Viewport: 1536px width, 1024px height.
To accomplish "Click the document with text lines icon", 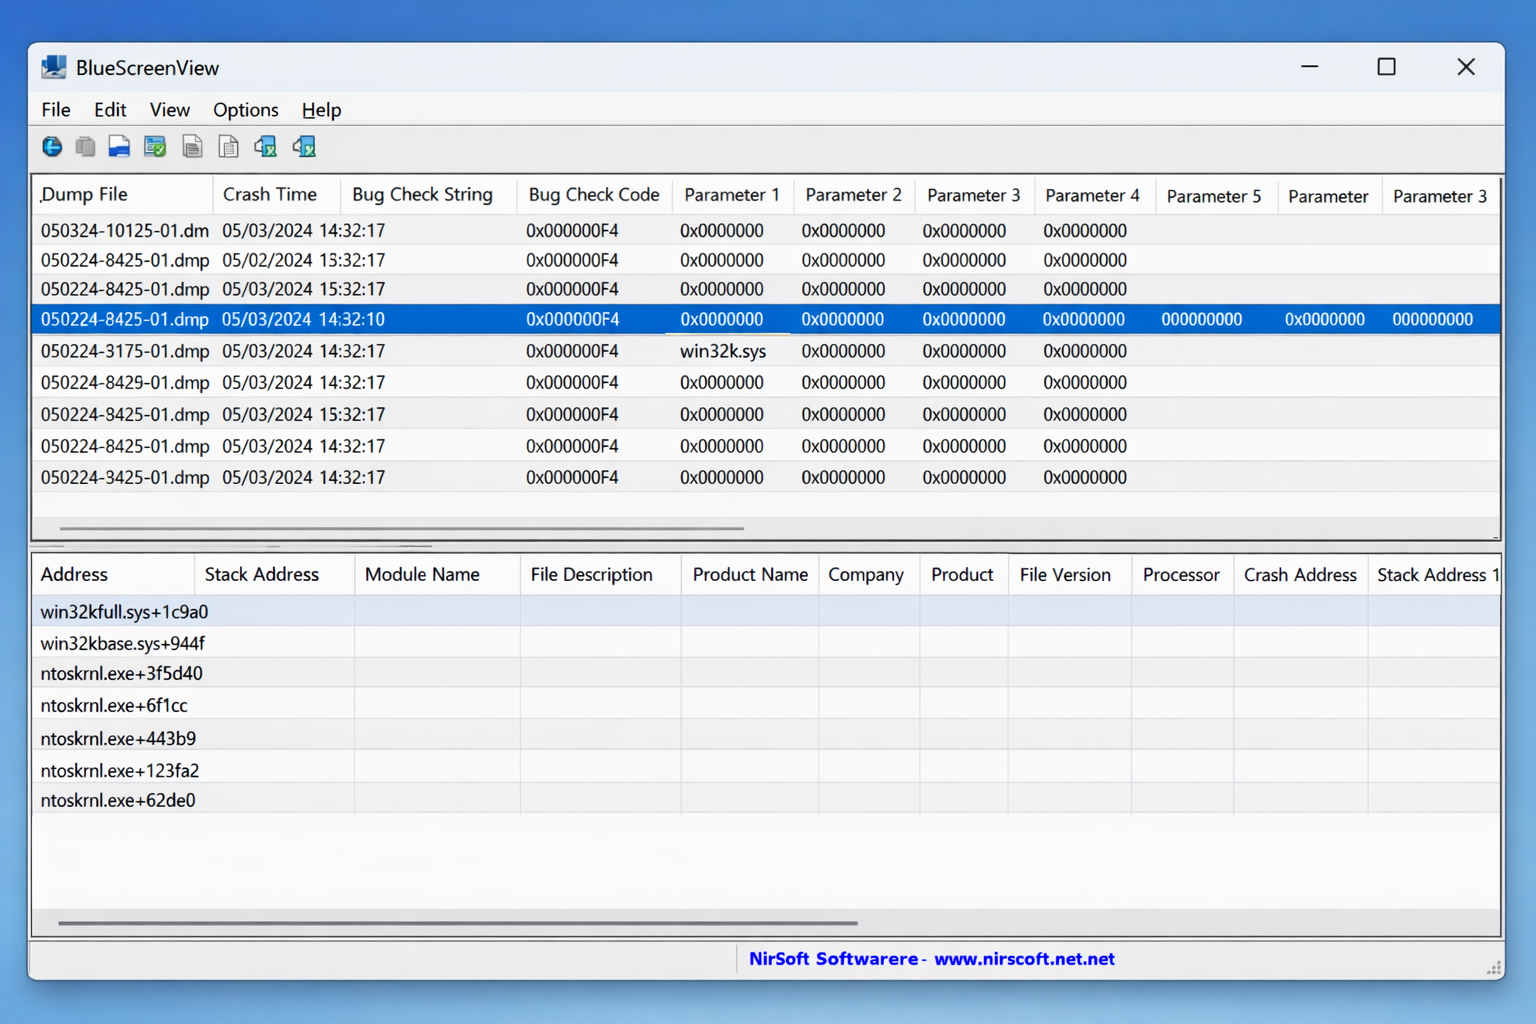I will [x=192, y=147].
